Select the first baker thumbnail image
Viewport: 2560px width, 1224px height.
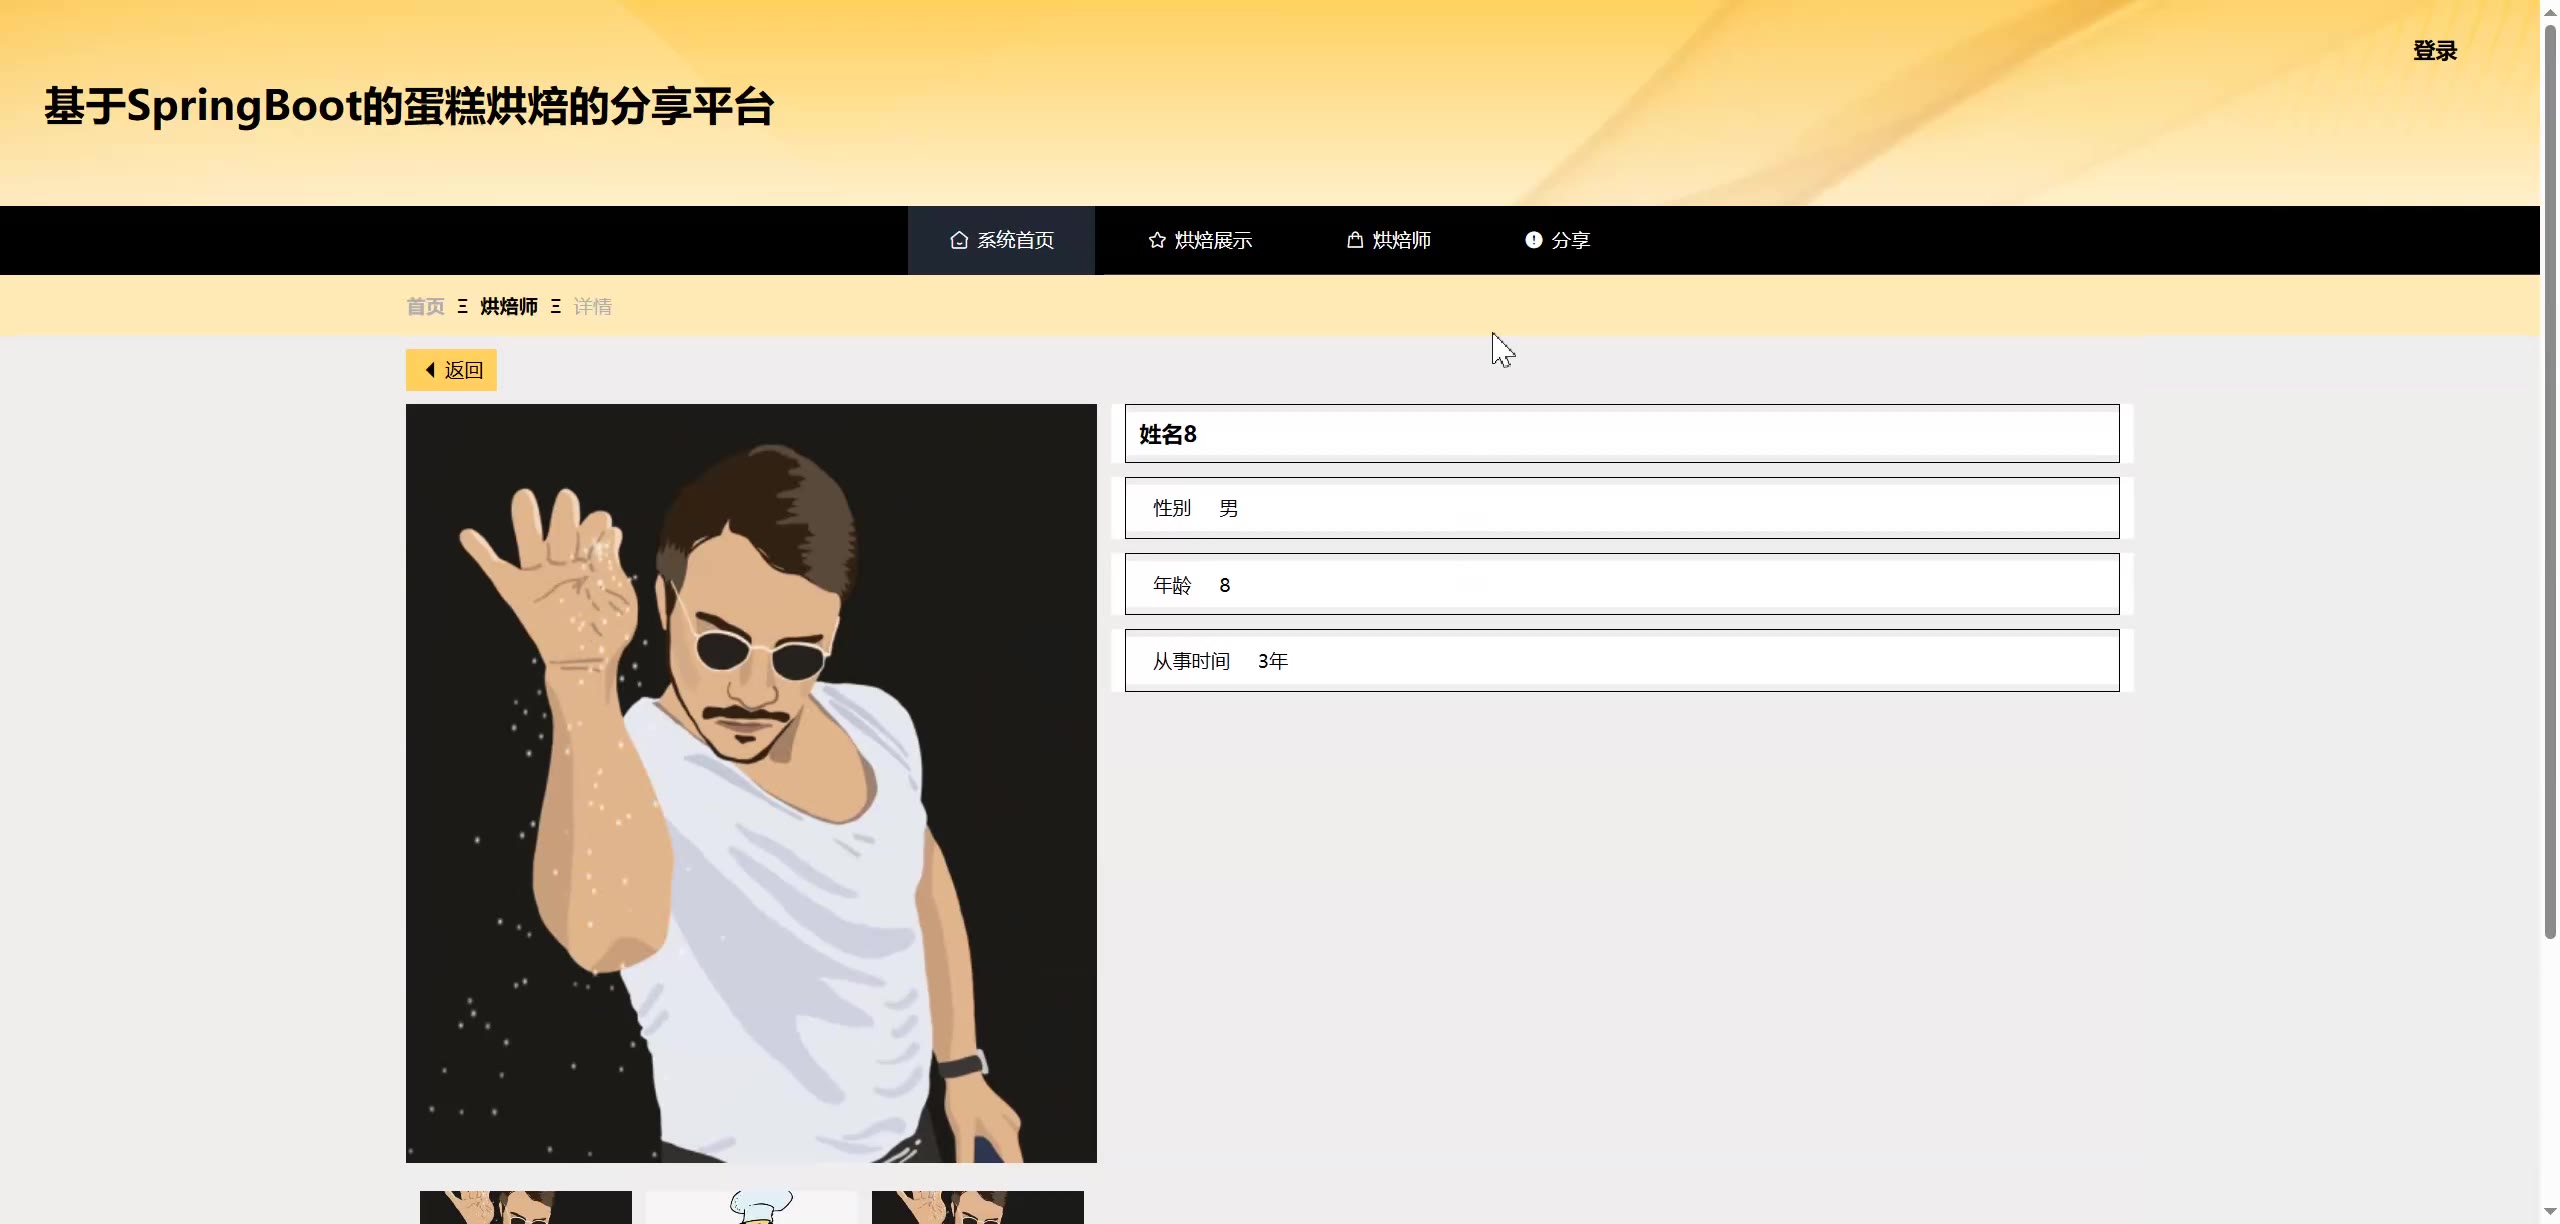(x=525, y=1206)
